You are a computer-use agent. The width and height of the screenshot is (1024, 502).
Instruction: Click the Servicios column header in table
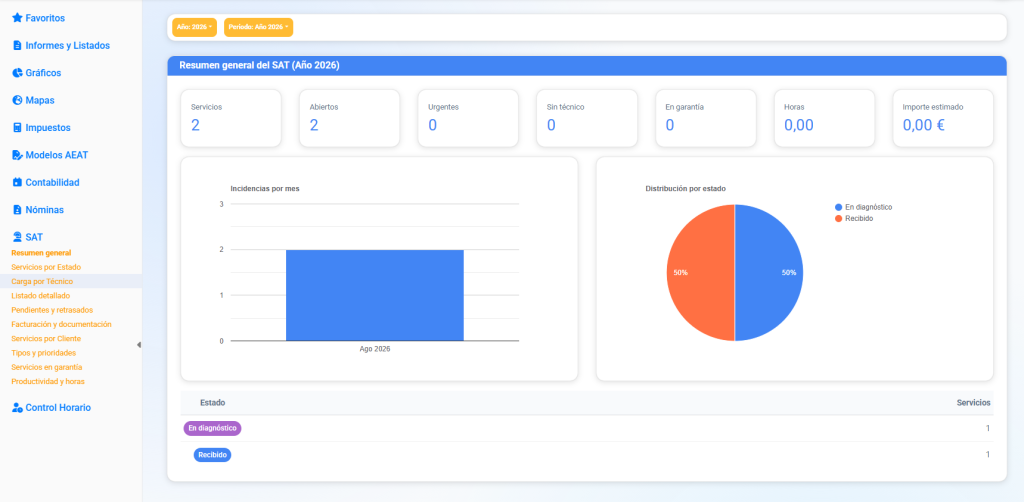pos(973,403)
